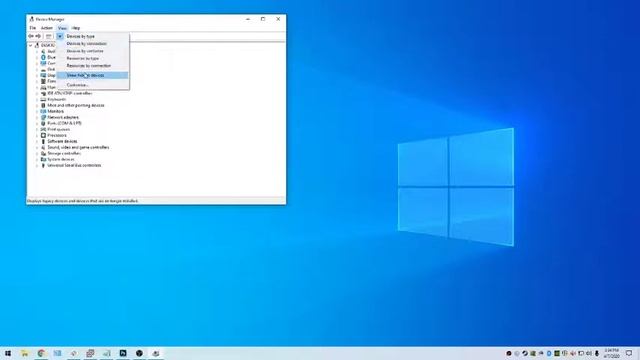Select the Storage controllers tree row

pos(60,153)
